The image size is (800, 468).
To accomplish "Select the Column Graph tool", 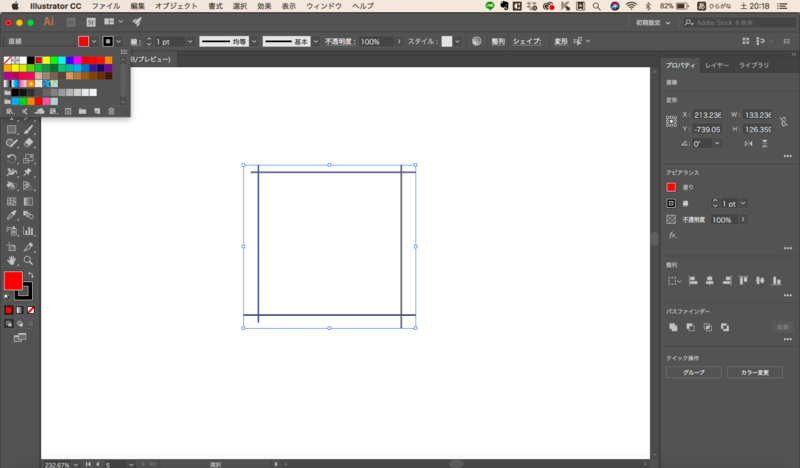I will (28, 231).
